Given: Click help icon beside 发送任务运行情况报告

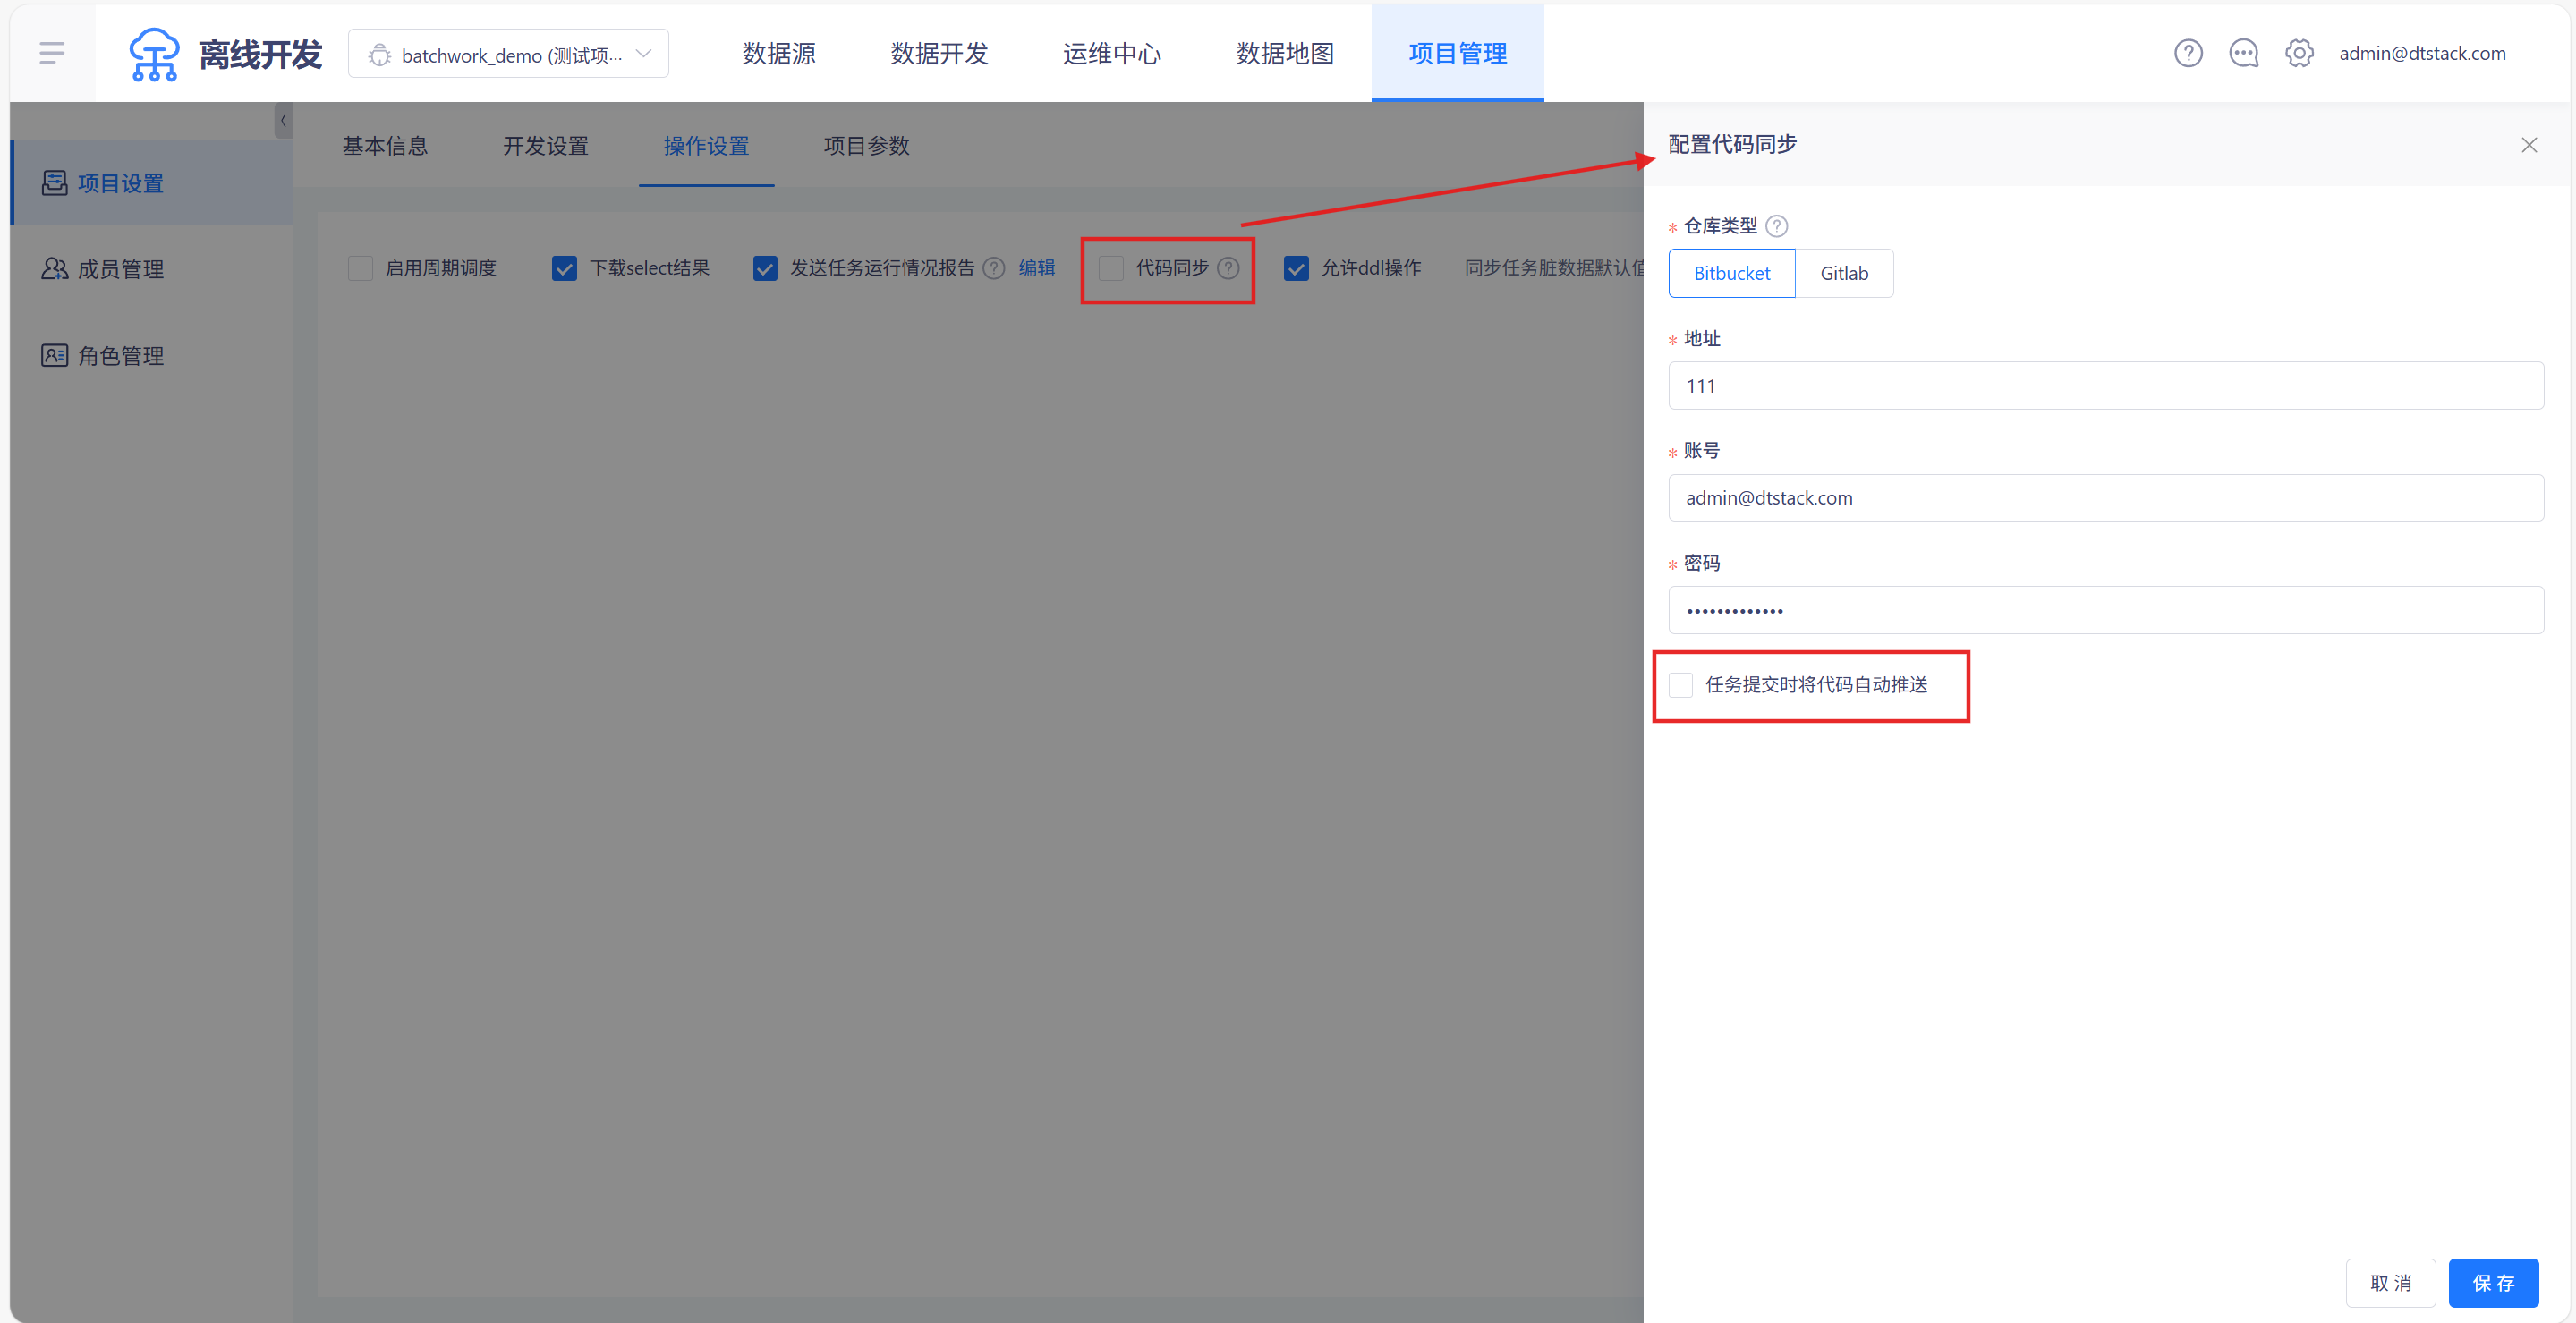Looking at the screenshot, I should [993, 268].
